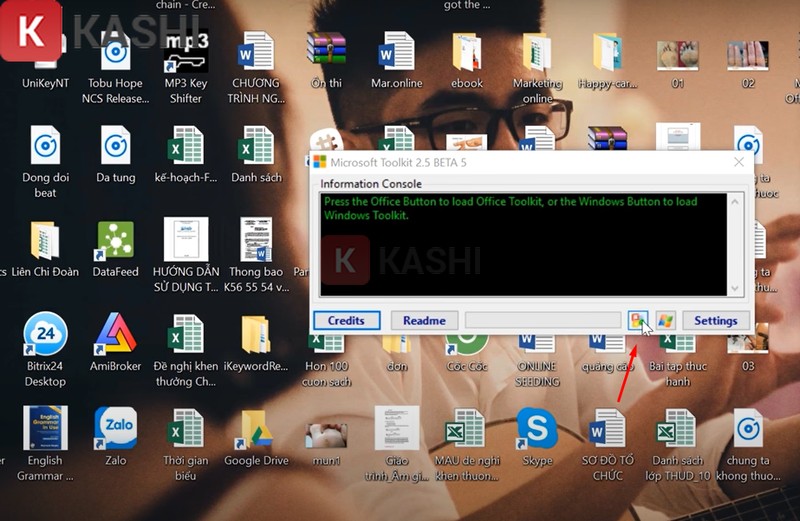
Task: Open the Readme button
Action: [x=424, y=321]
